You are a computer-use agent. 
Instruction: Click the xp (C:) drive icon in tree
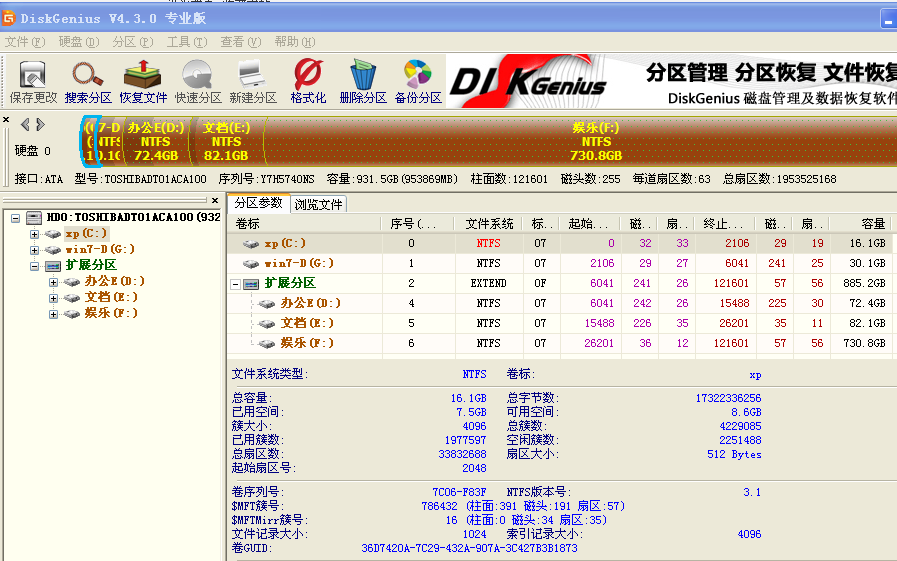tap(53, 234)
